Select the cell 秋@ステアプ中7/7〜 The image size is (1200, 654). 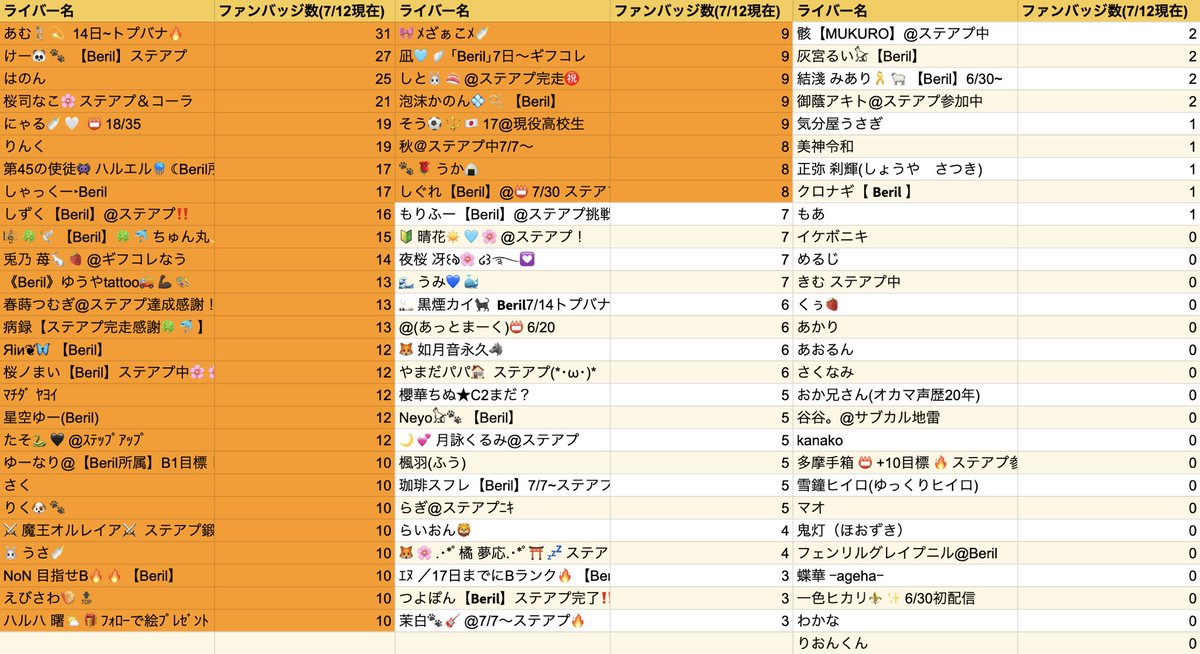click(504, 147)
